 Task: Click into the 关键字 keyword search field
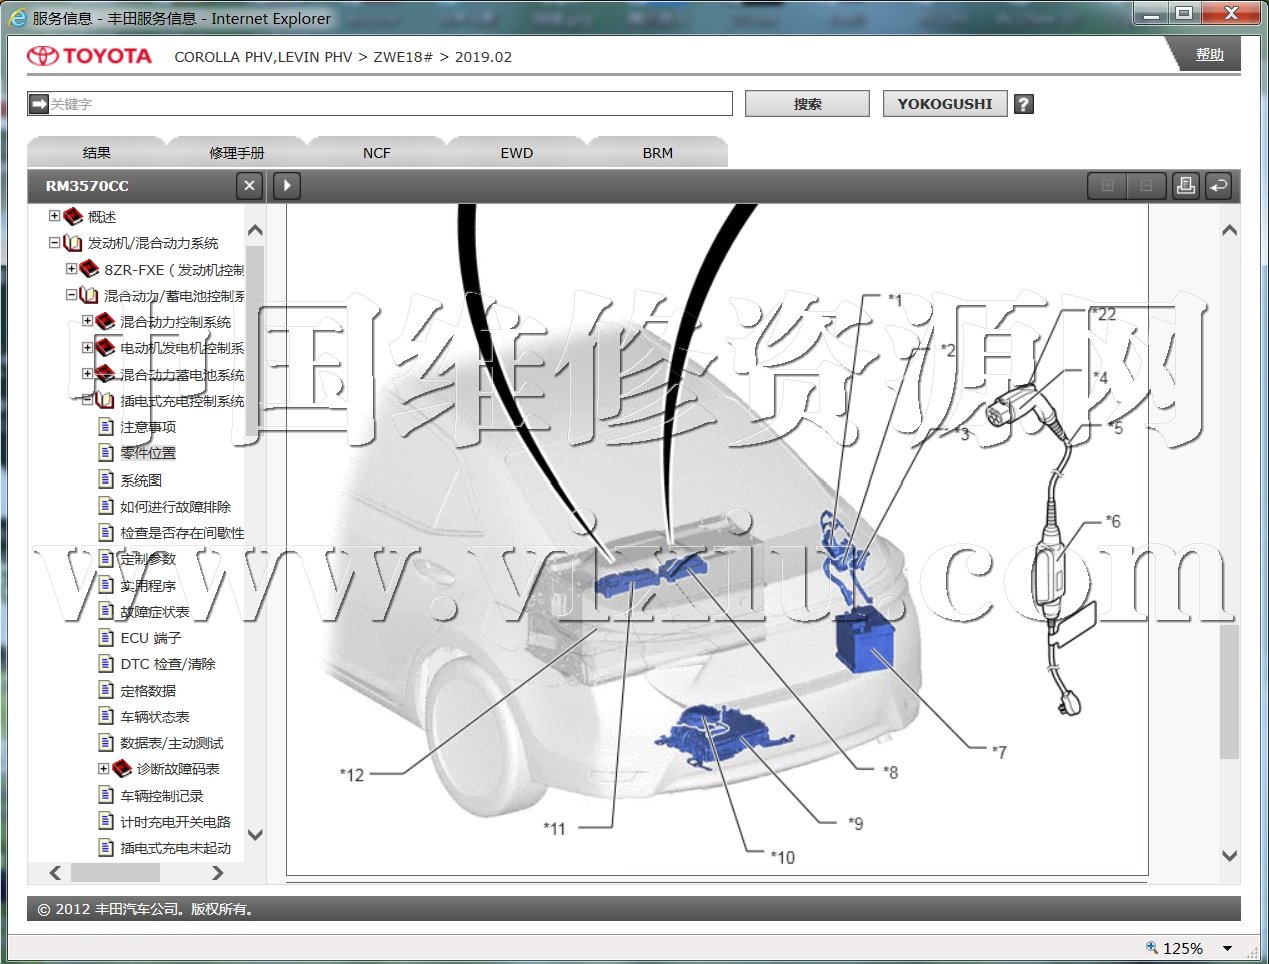[390, 104]
